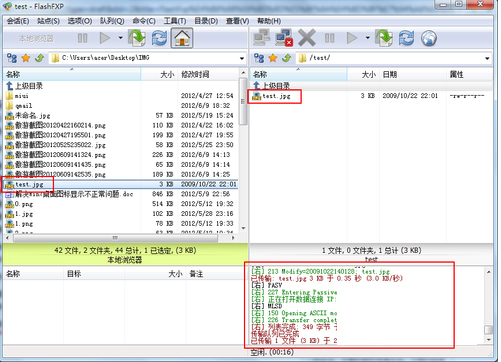Sort local files by 修改时间 column
This screenshot has width=501, height=362.
click(208, 74)
